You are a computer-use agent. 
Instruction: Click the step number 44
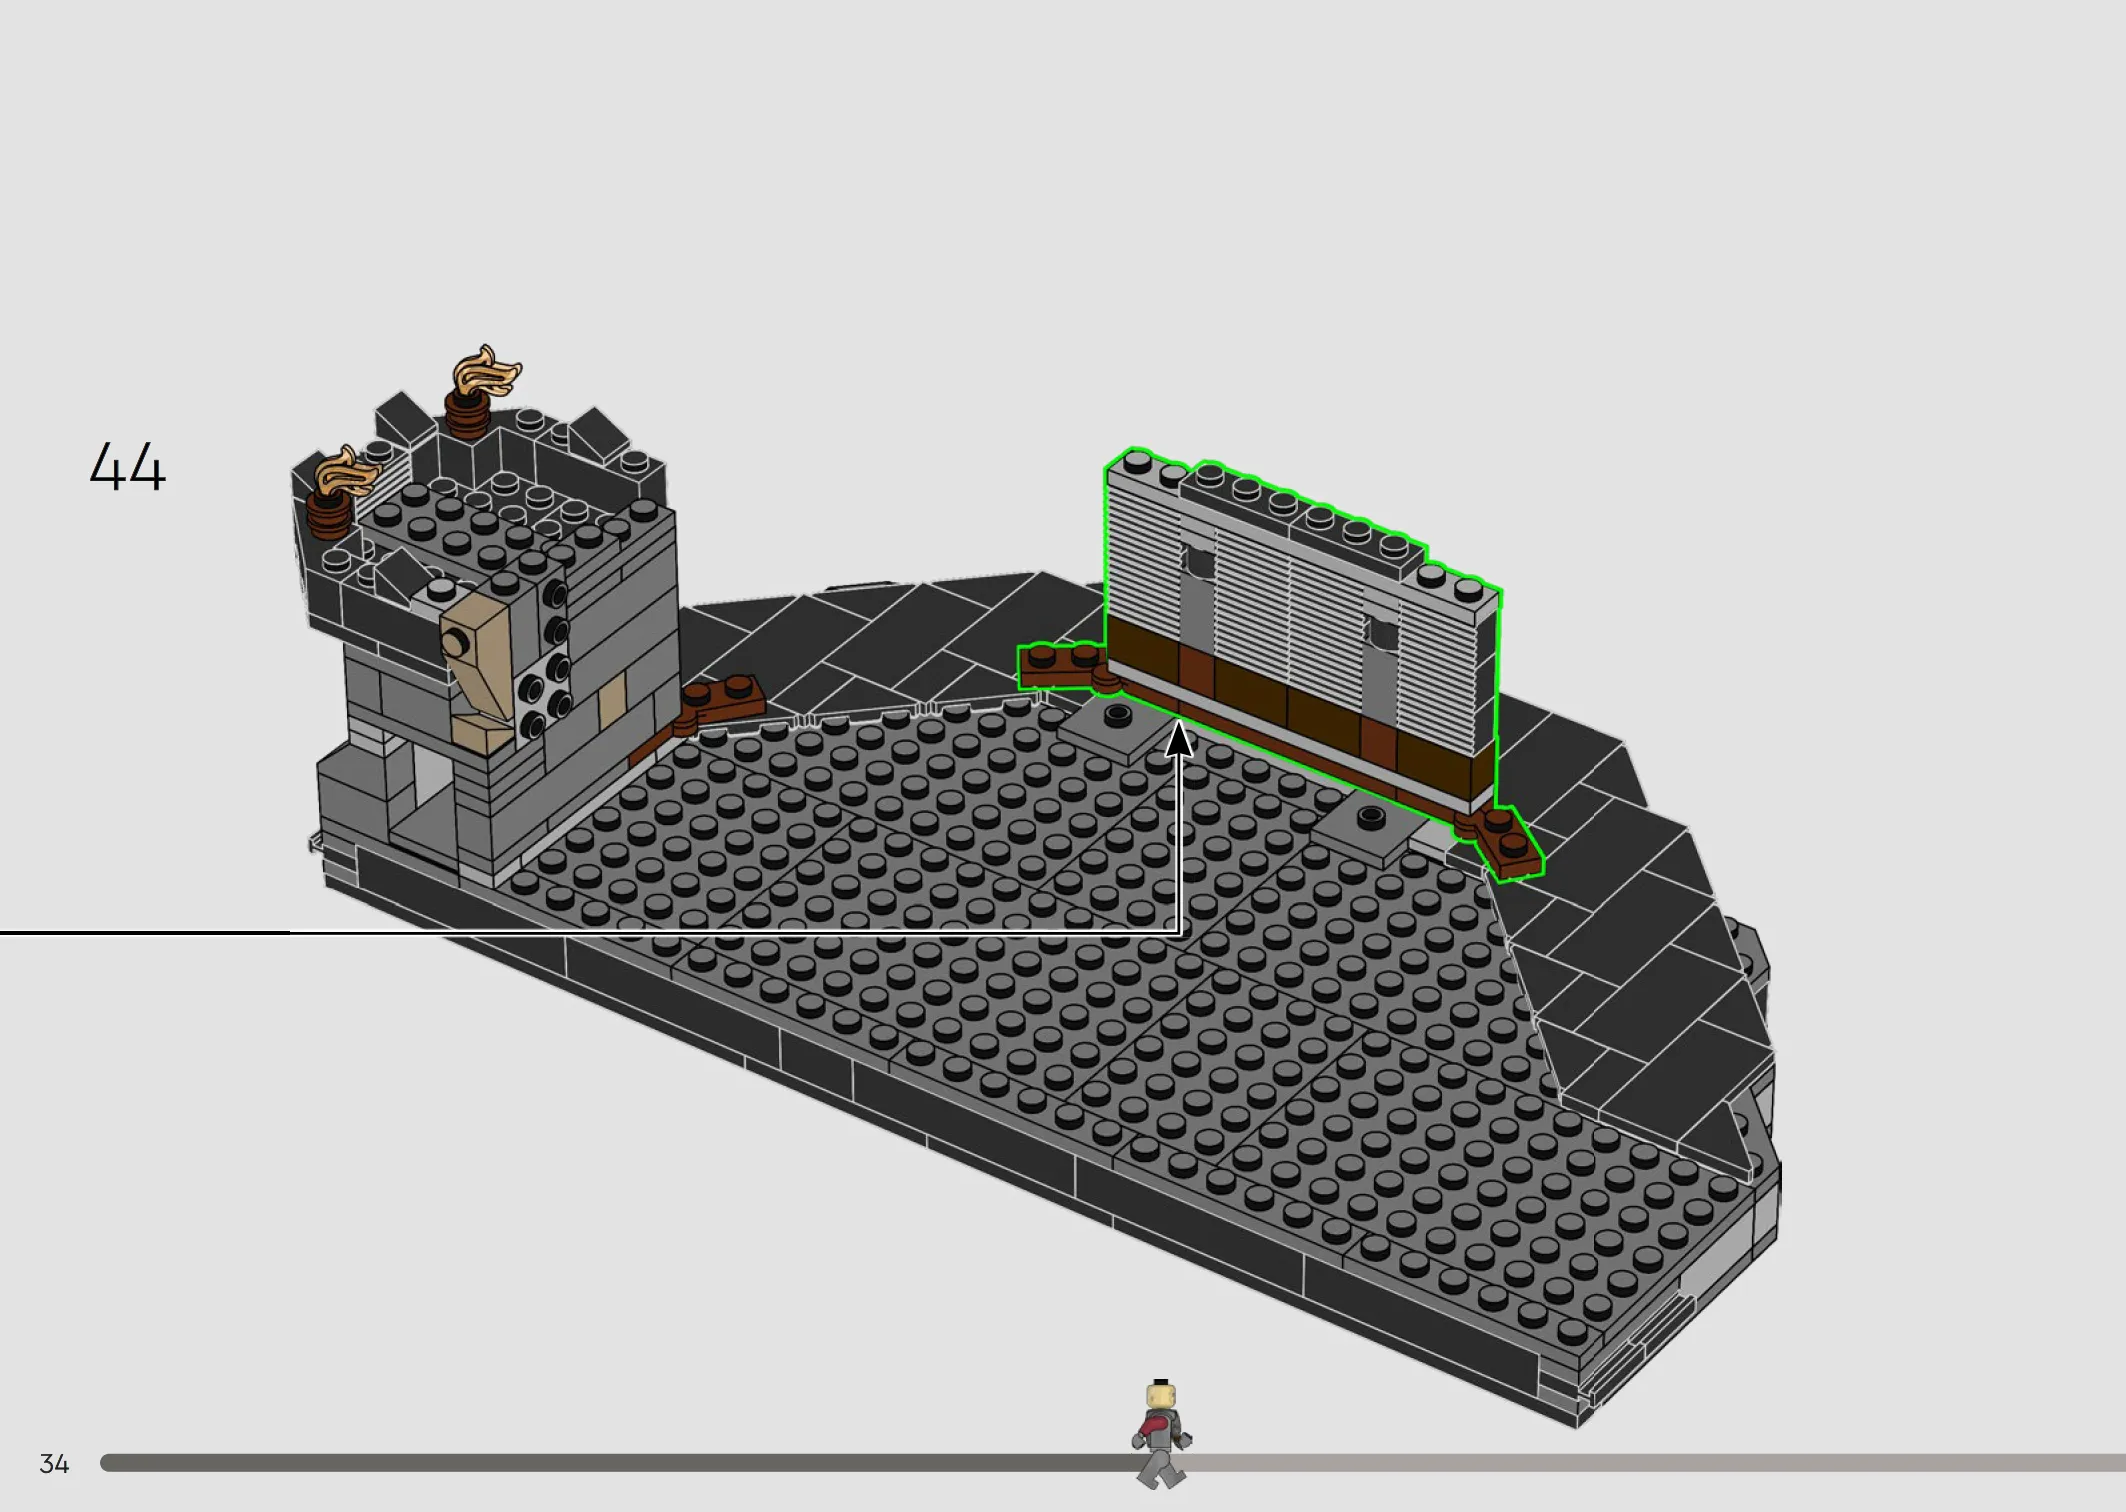point(127,467)
